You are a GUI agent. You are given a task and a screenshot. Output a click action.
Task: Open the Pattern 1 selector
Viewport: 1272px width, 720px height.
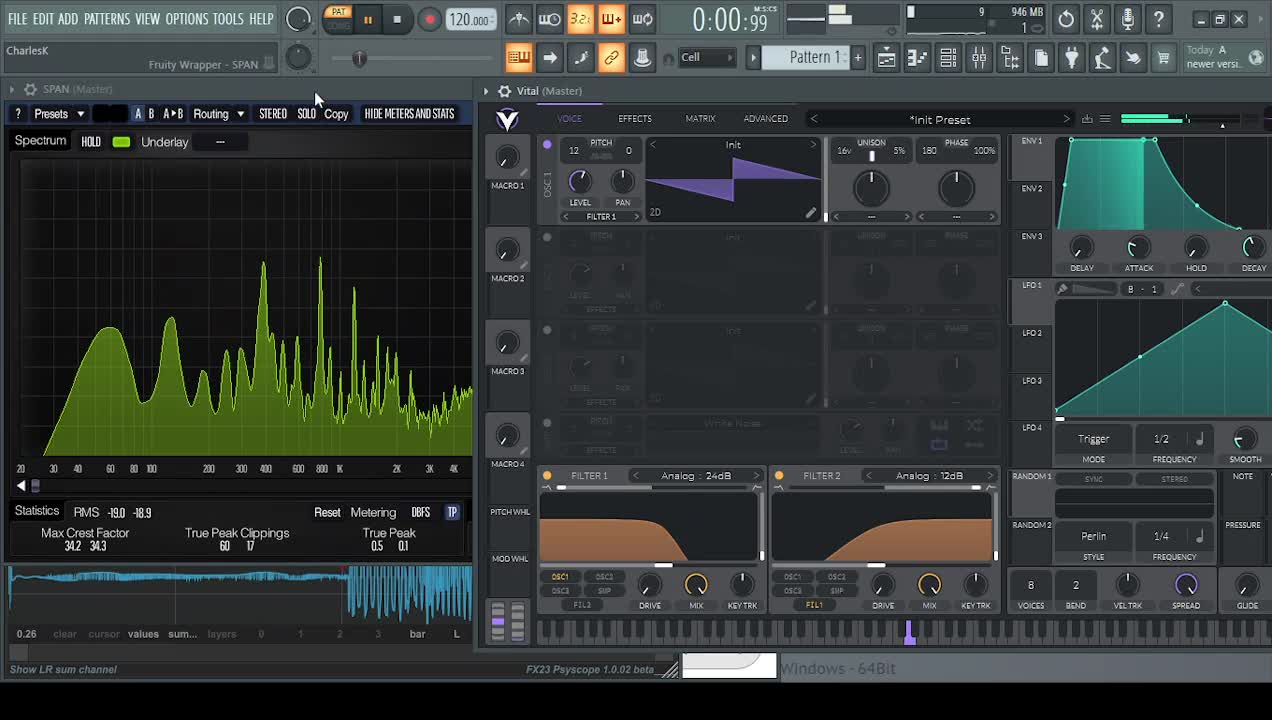point(805,57)
